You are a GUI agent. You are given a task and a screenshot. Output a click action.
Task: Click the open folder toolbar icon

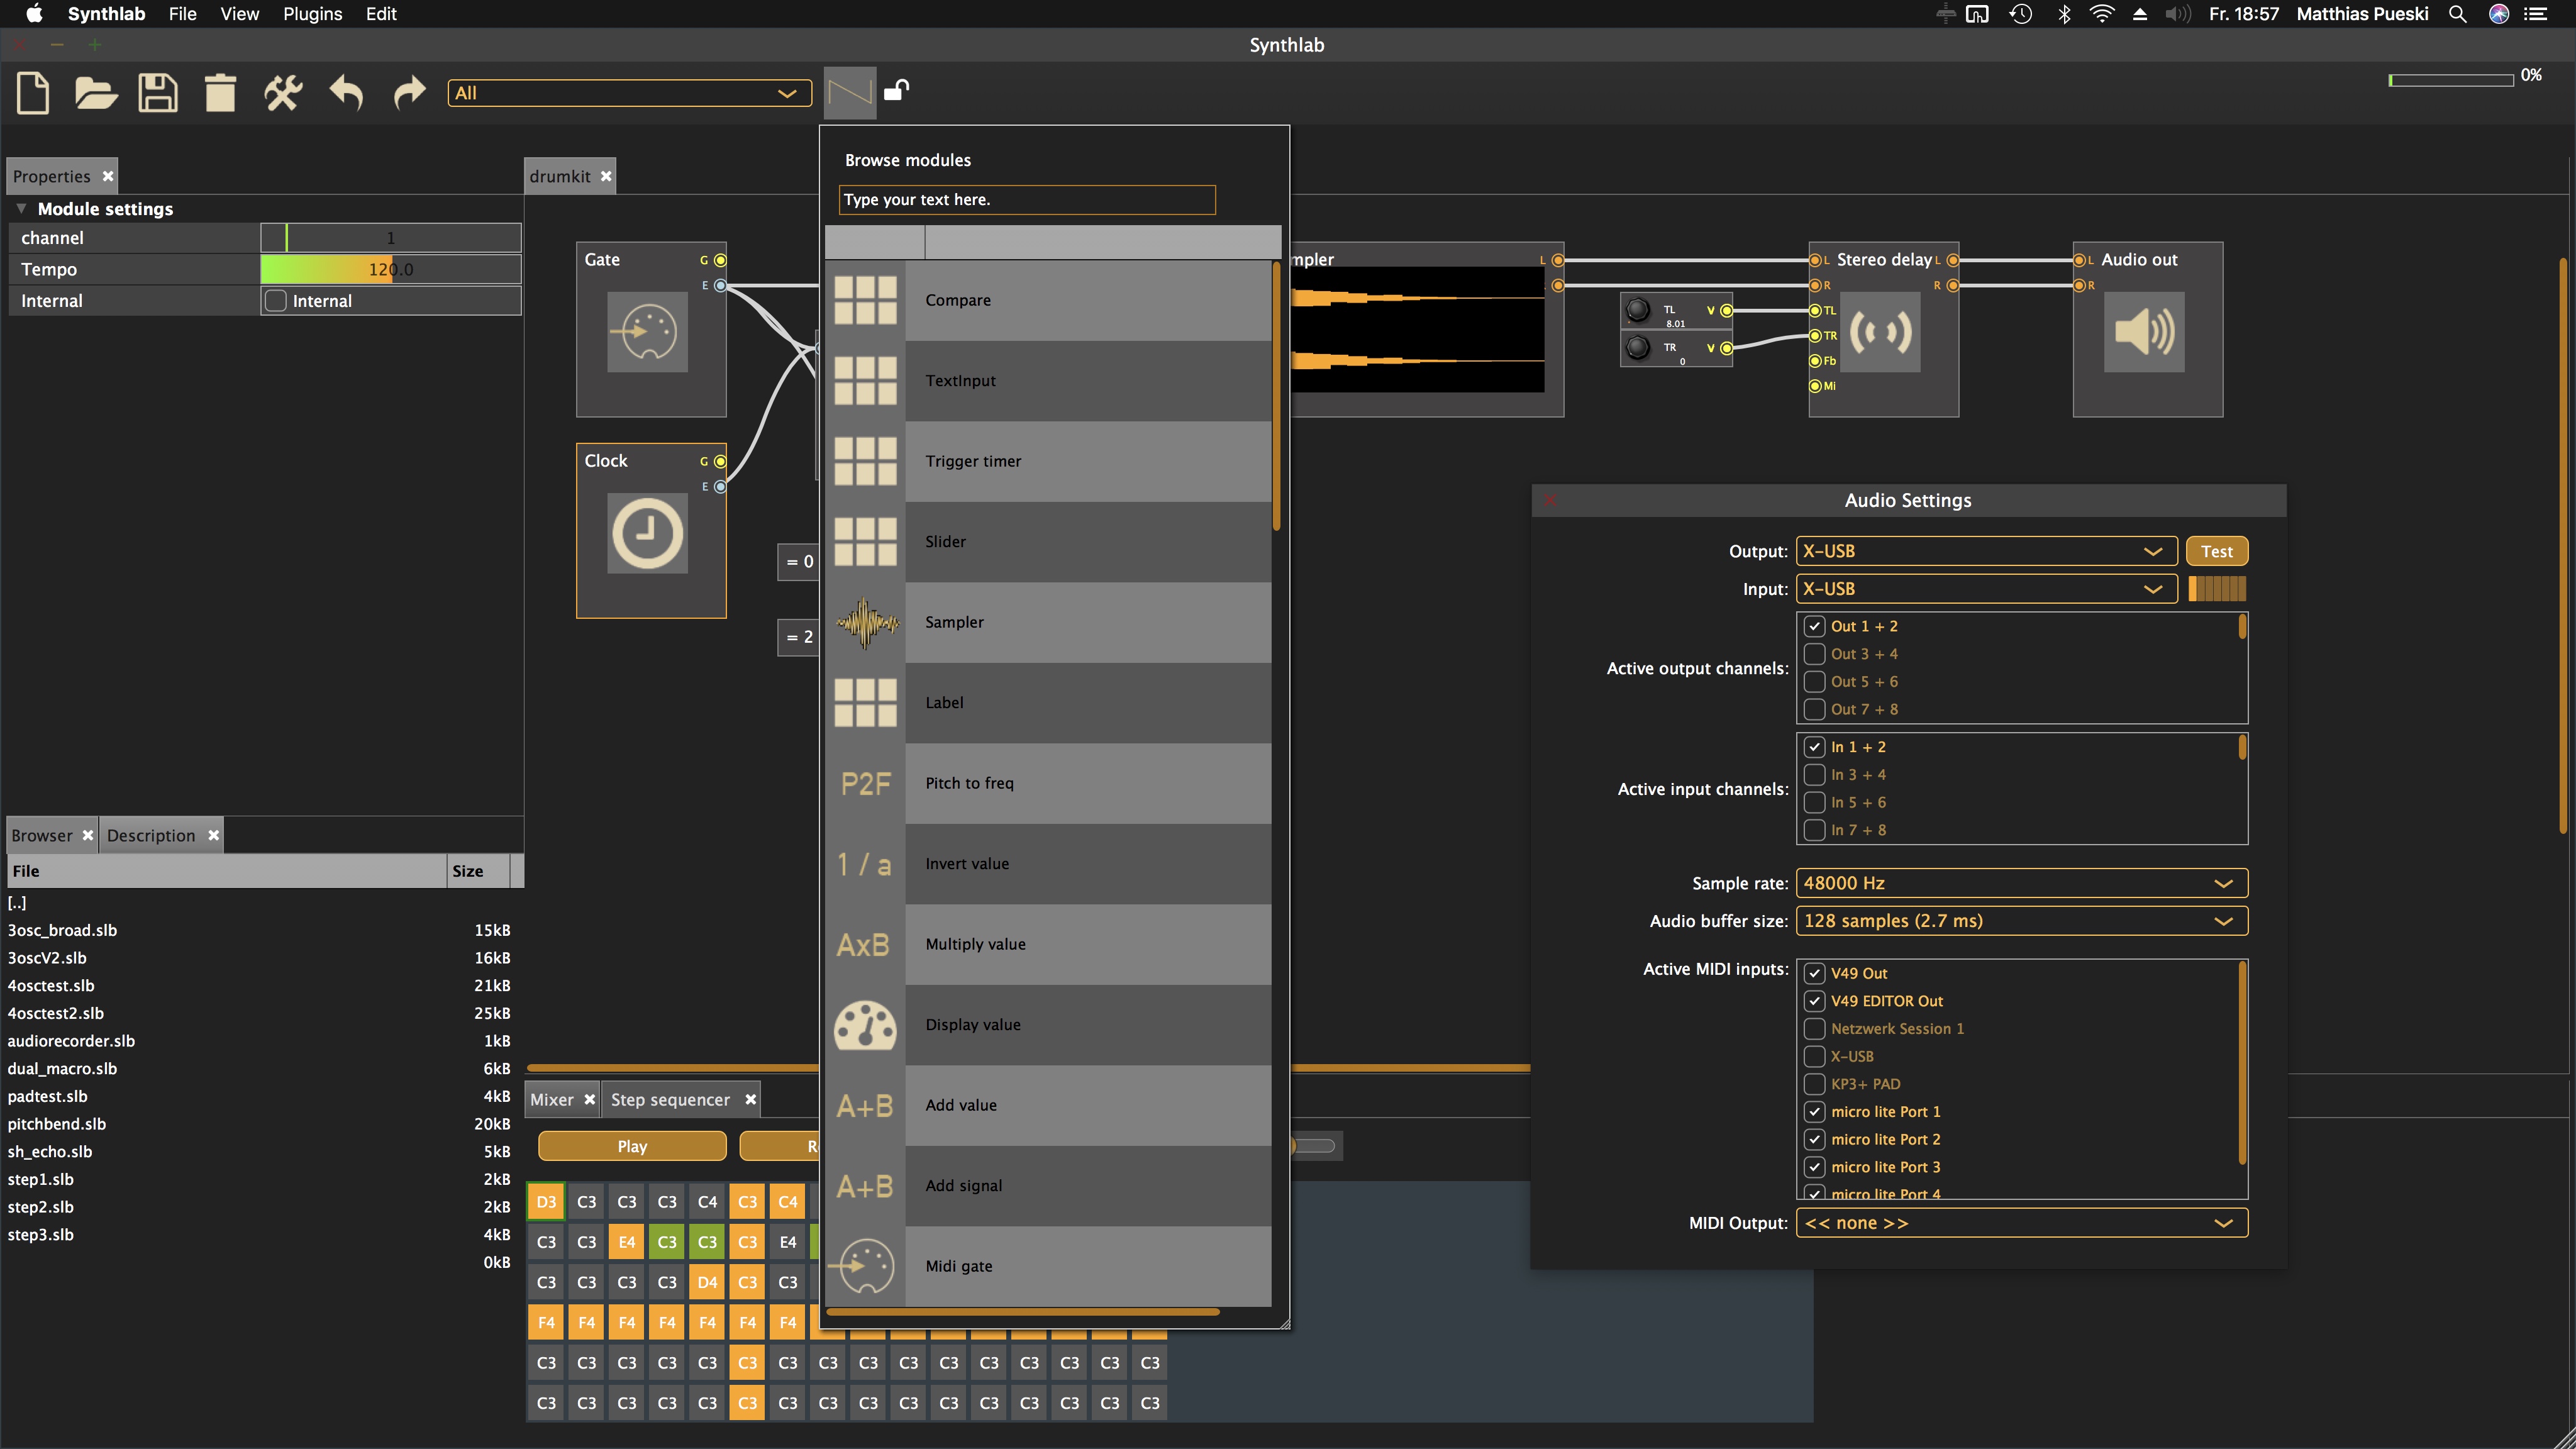(x=96, y=93)
